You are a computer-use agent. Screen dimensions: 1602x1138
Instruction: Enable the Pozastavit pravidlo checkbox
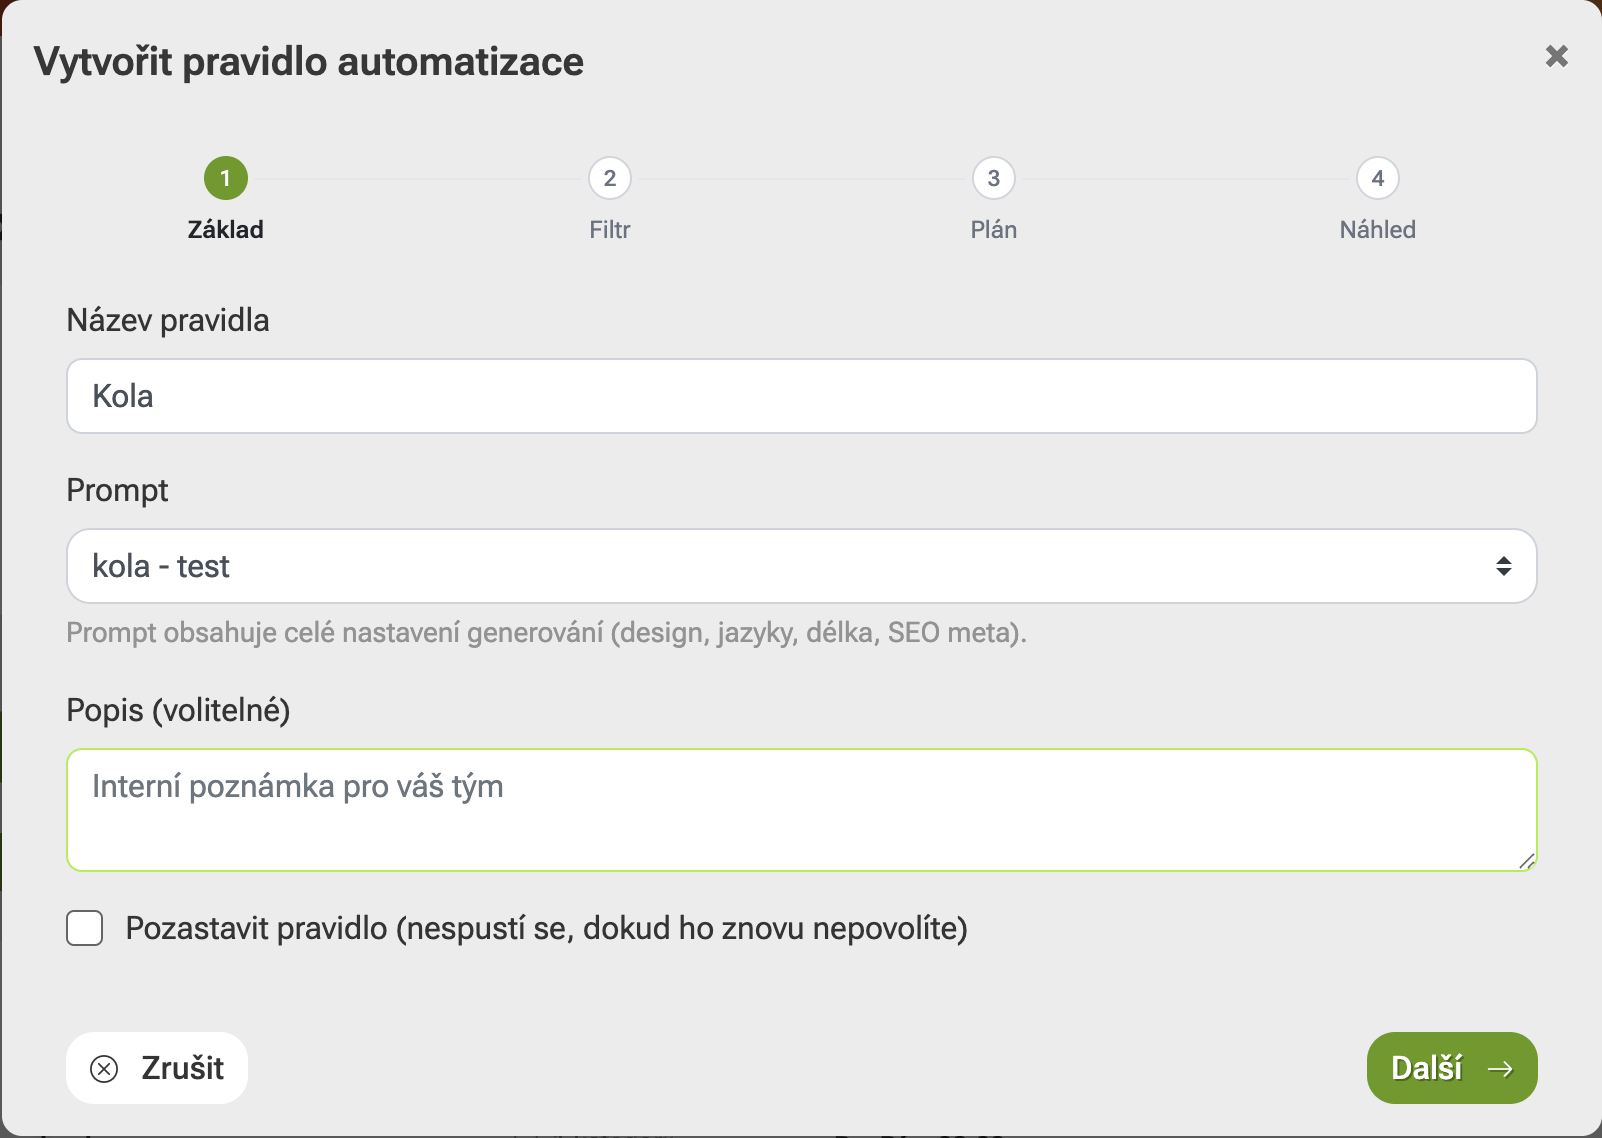[85, 928]
